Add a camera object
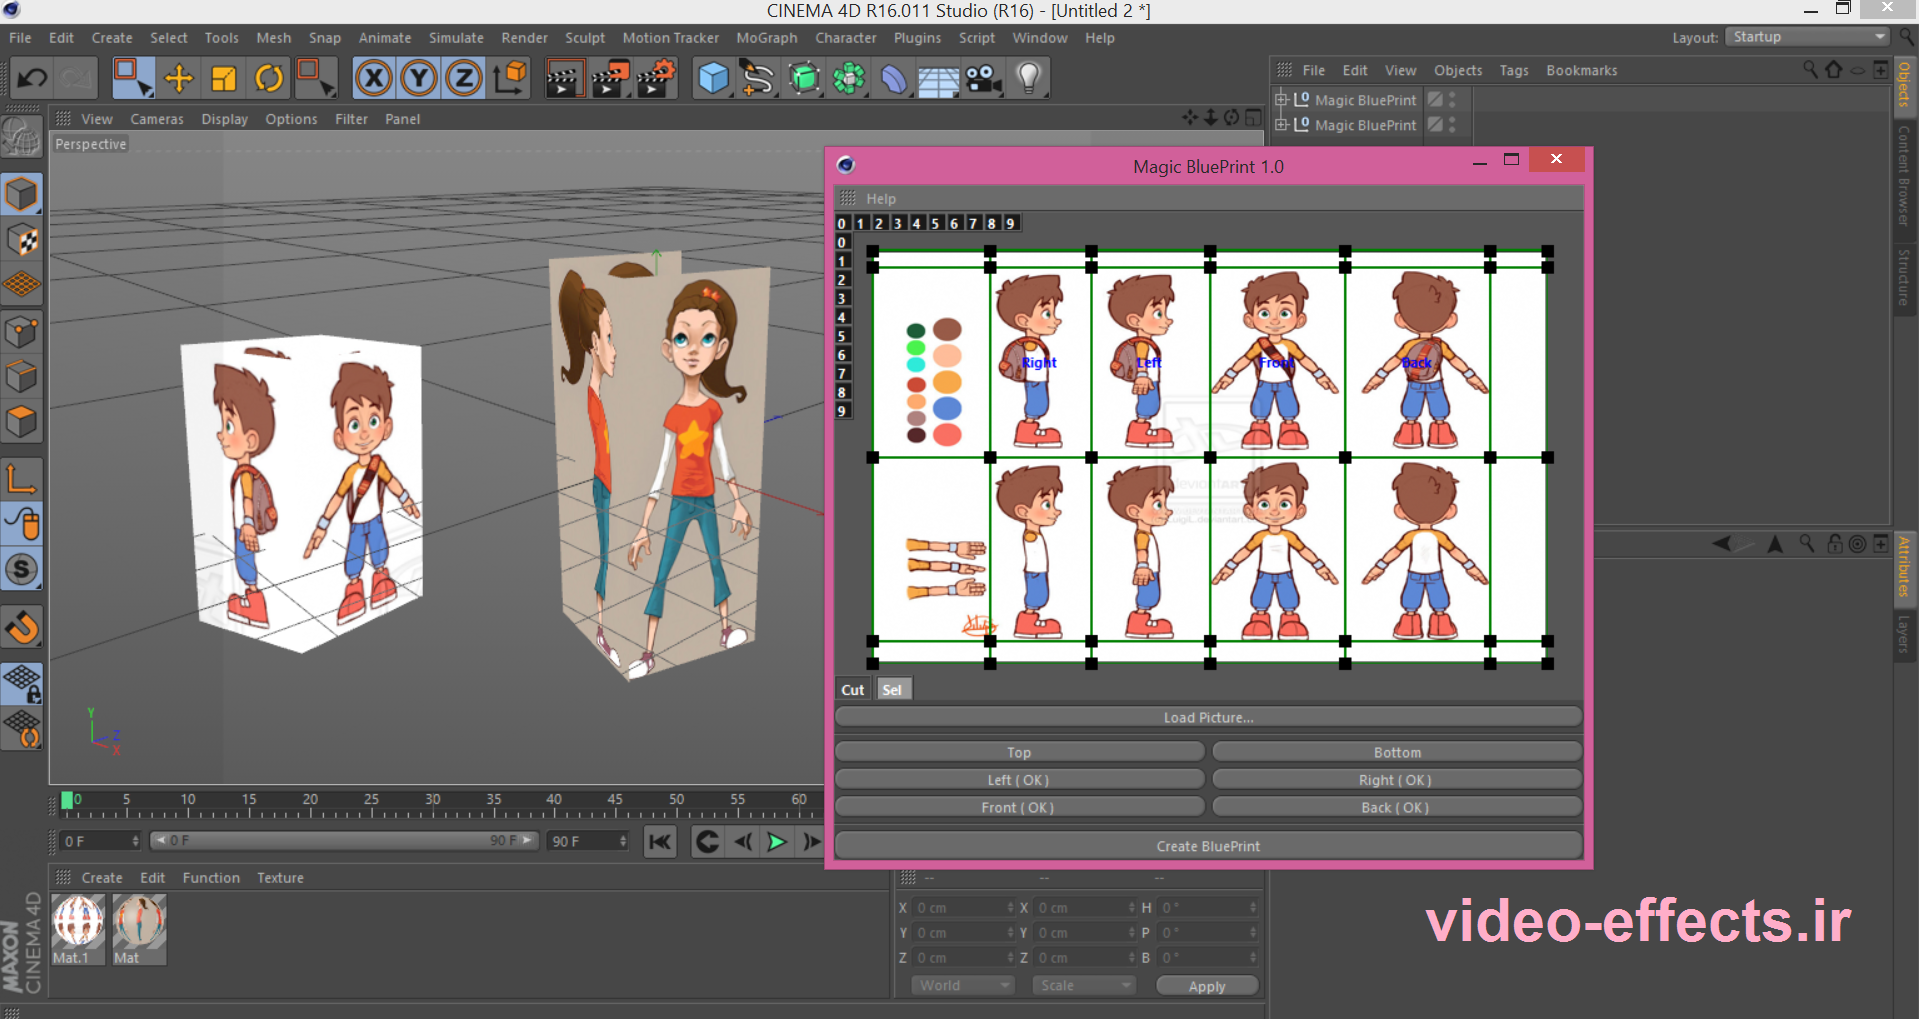The width and height of the screenshot is (1919, 1019). [984, 78]
